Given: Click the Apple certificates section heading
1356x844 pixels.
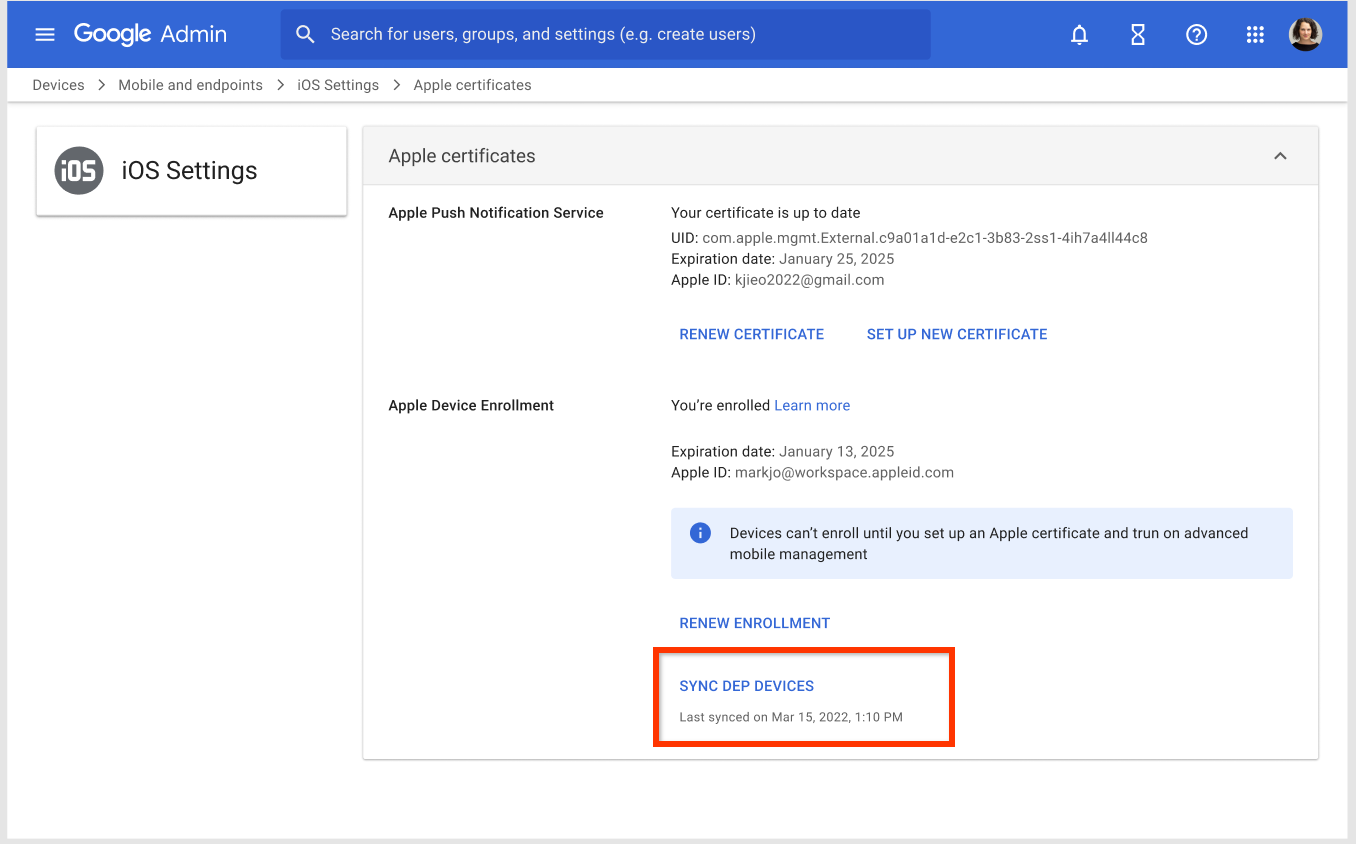Looking at the screenshot, I should click(462, 156).
